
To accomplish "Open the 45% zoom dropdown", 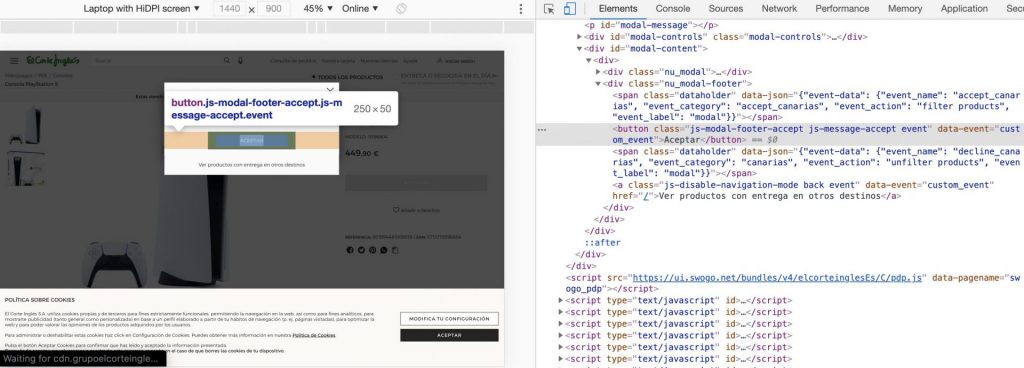I will (x=318, y=8).
